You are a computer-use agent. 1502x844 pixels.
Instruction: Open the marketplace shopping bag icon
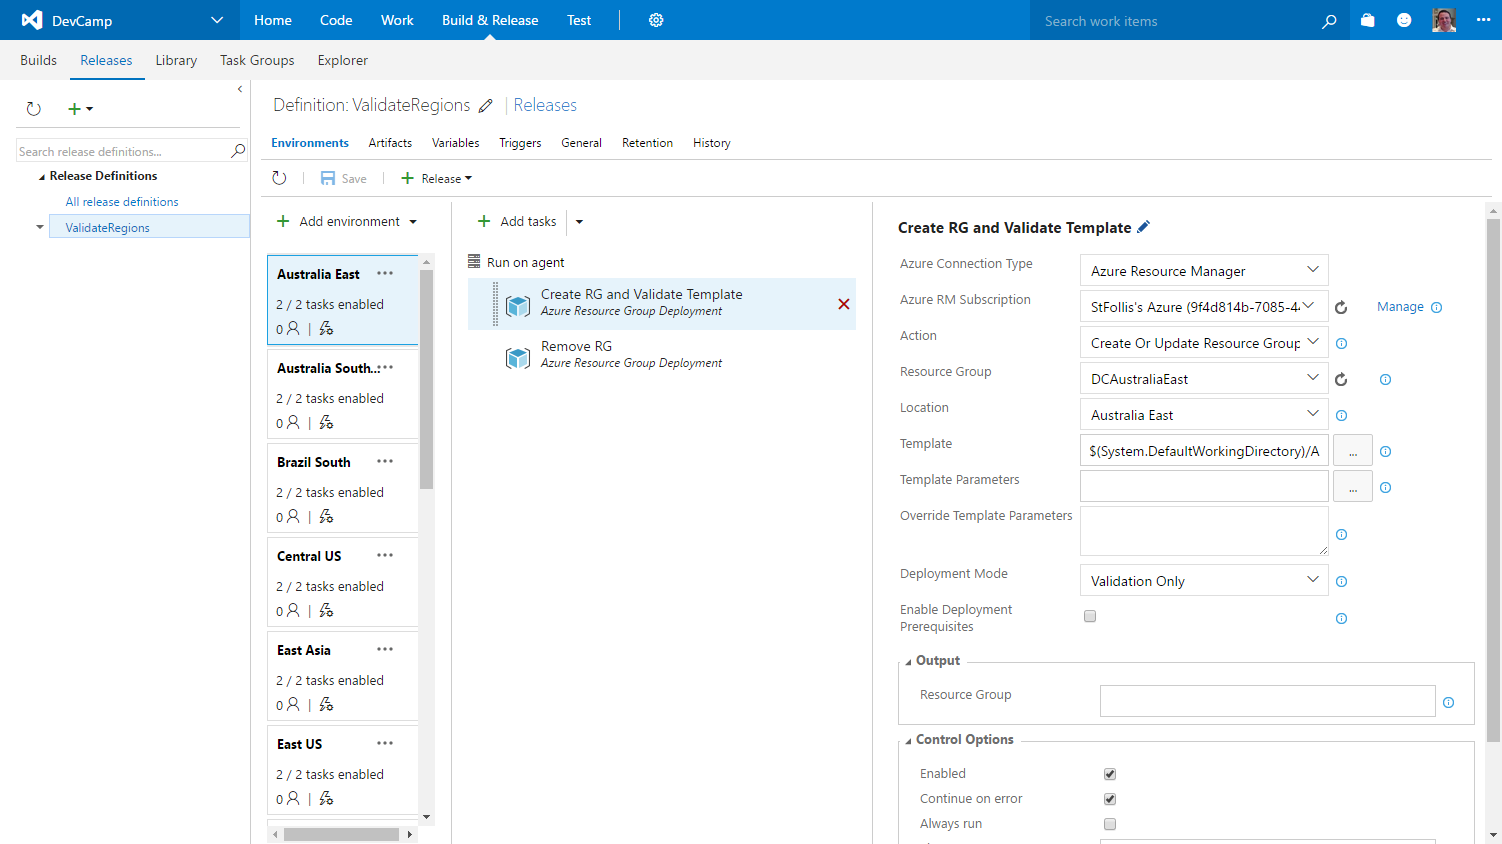[x=1368, y=20]
